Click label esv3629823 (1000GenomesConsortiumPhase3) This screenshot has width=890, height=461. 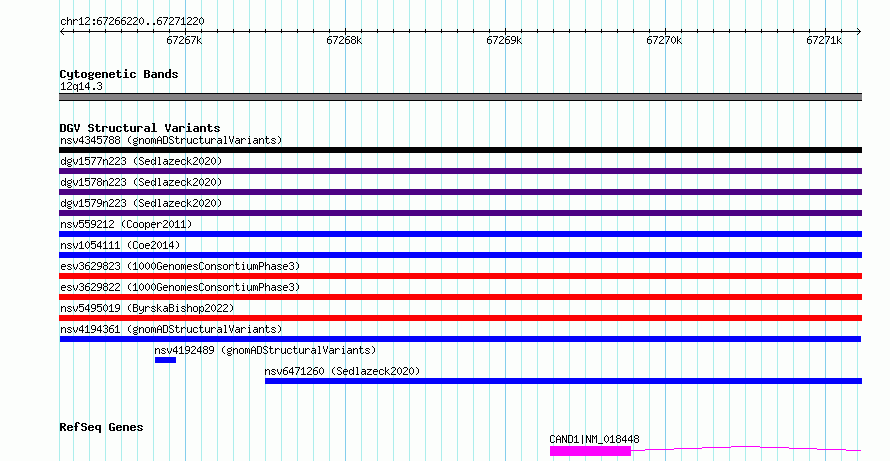180,266
